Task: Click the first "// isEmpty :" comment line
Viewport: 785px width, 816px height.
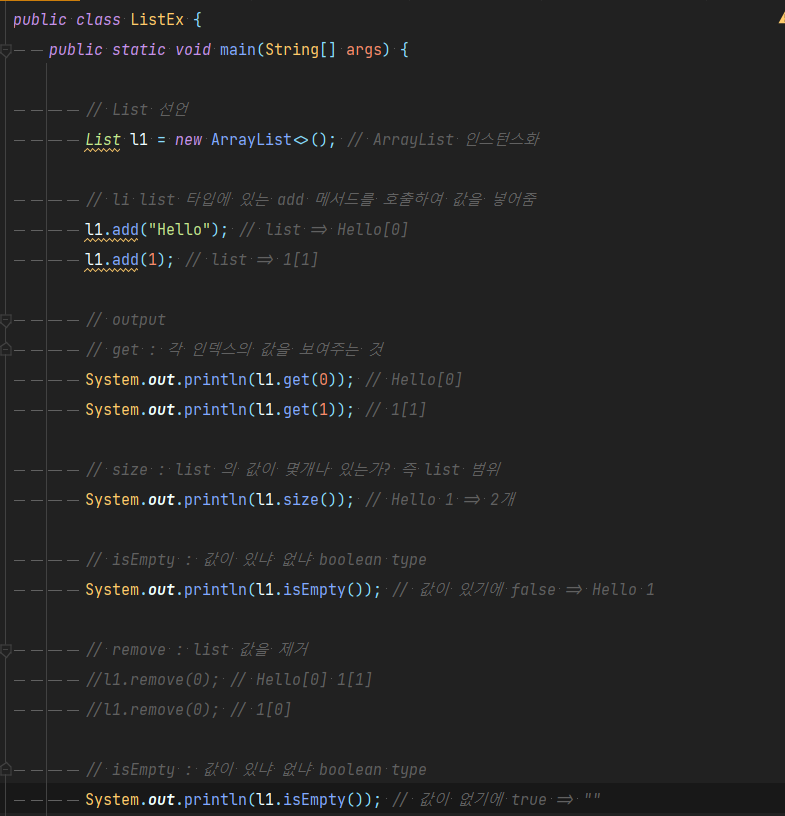Action: point(256,560)
